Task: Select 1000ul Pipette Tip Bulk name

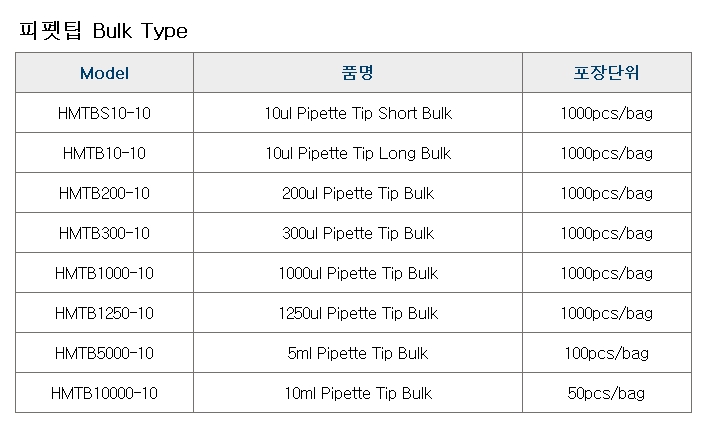Action: [358, 273]
